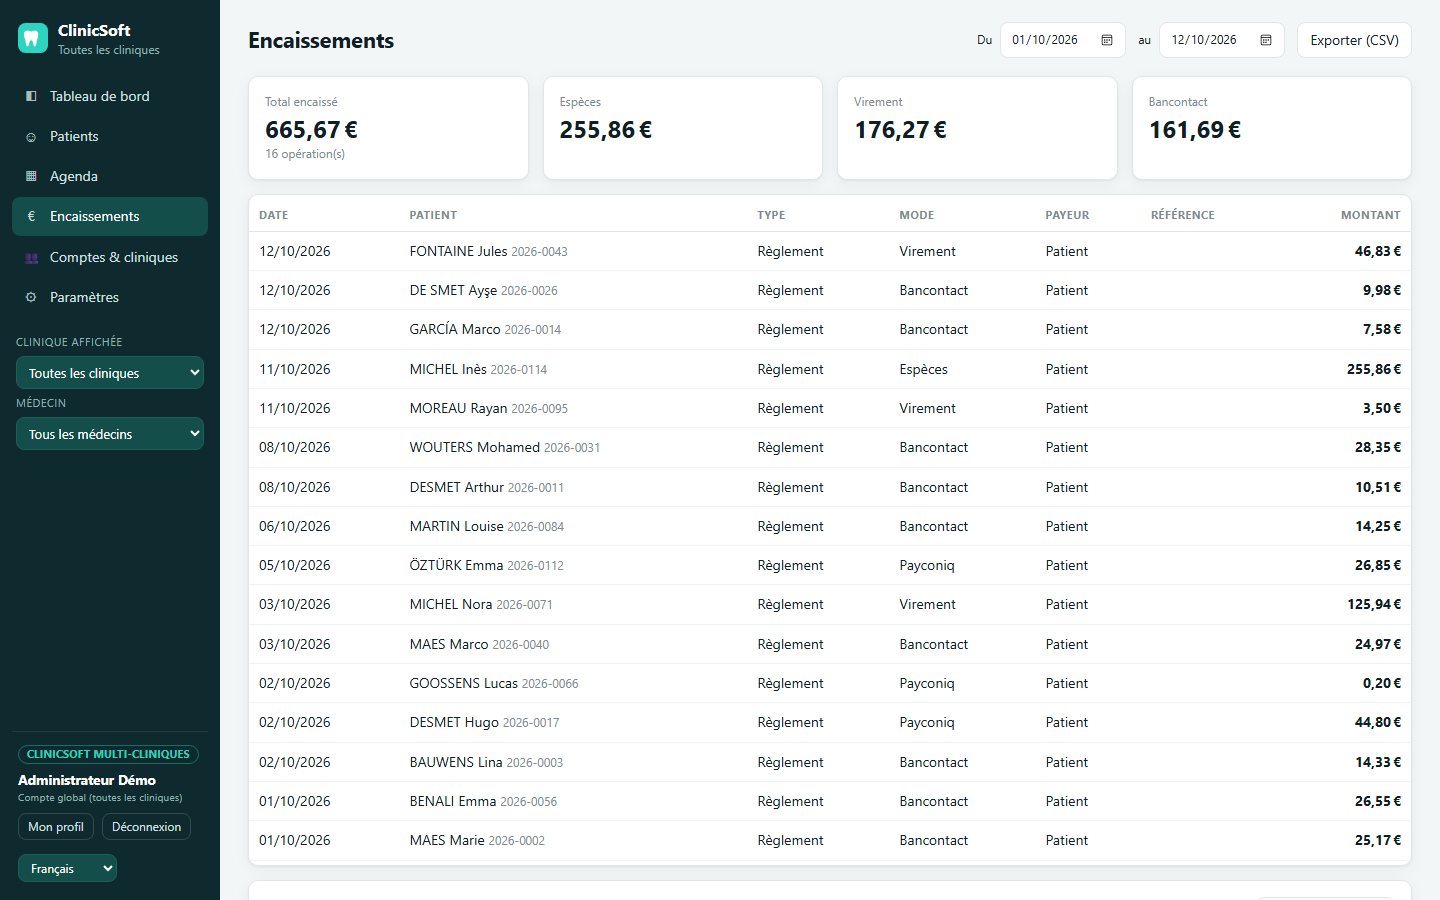Click the Comptes & cliniques people icon
The image size is (1440, 900).
click(x=31, y=258)
